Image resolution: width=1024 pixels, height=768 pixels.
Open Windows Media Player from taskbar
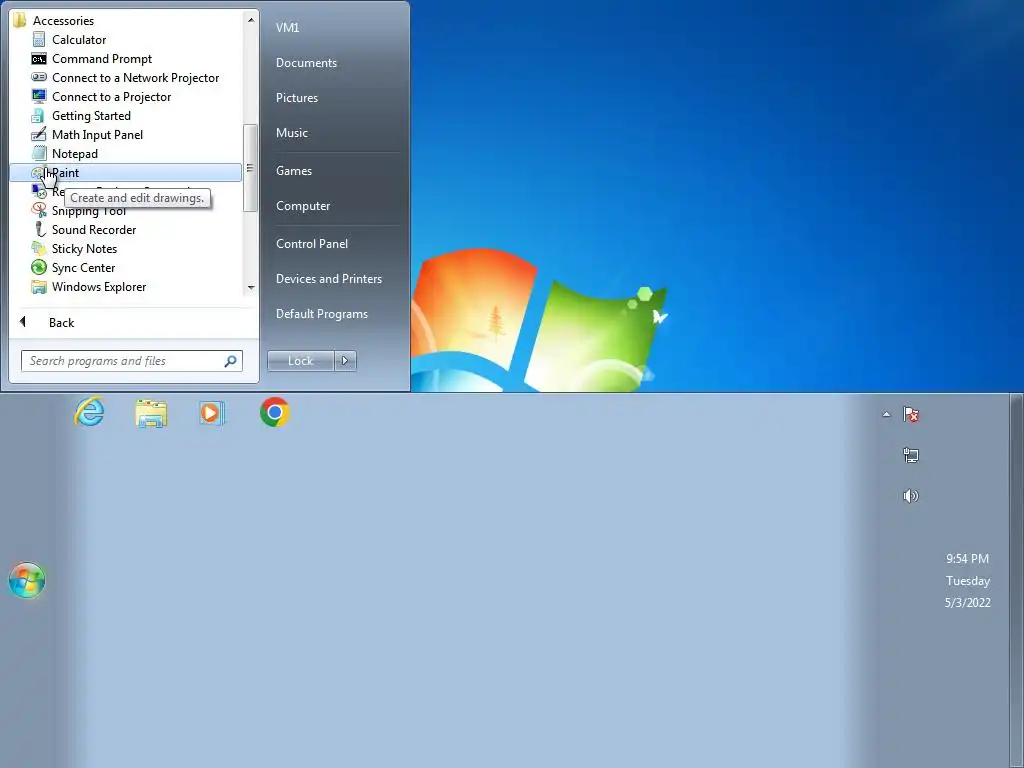click(x=212, y=413)
